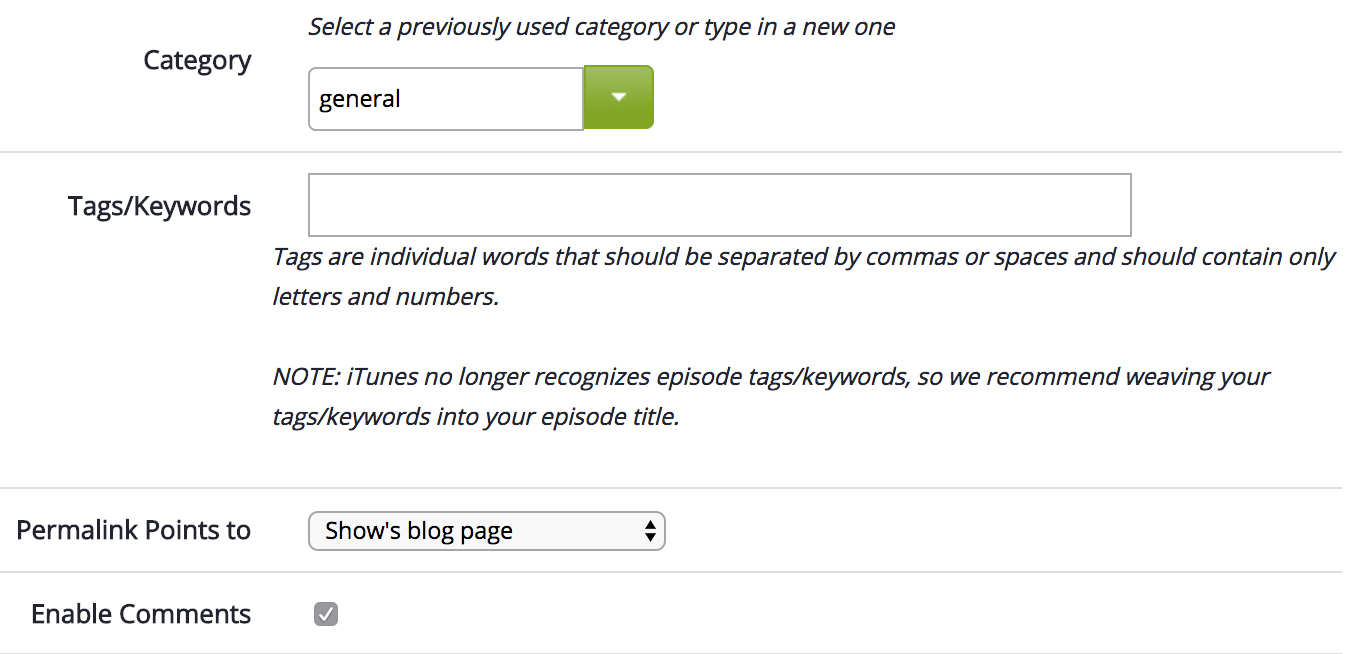This screenshot has width=1364, height=654.
Task: Open the green Category dropdown button
Action: pyautogui.click(x=618, y=98)
